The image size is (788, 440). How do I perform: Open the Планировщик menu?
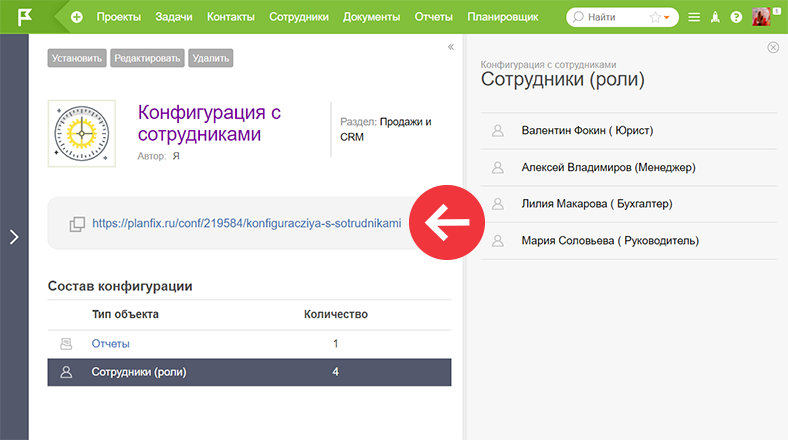pyautogui.click(x=503, y=17)
